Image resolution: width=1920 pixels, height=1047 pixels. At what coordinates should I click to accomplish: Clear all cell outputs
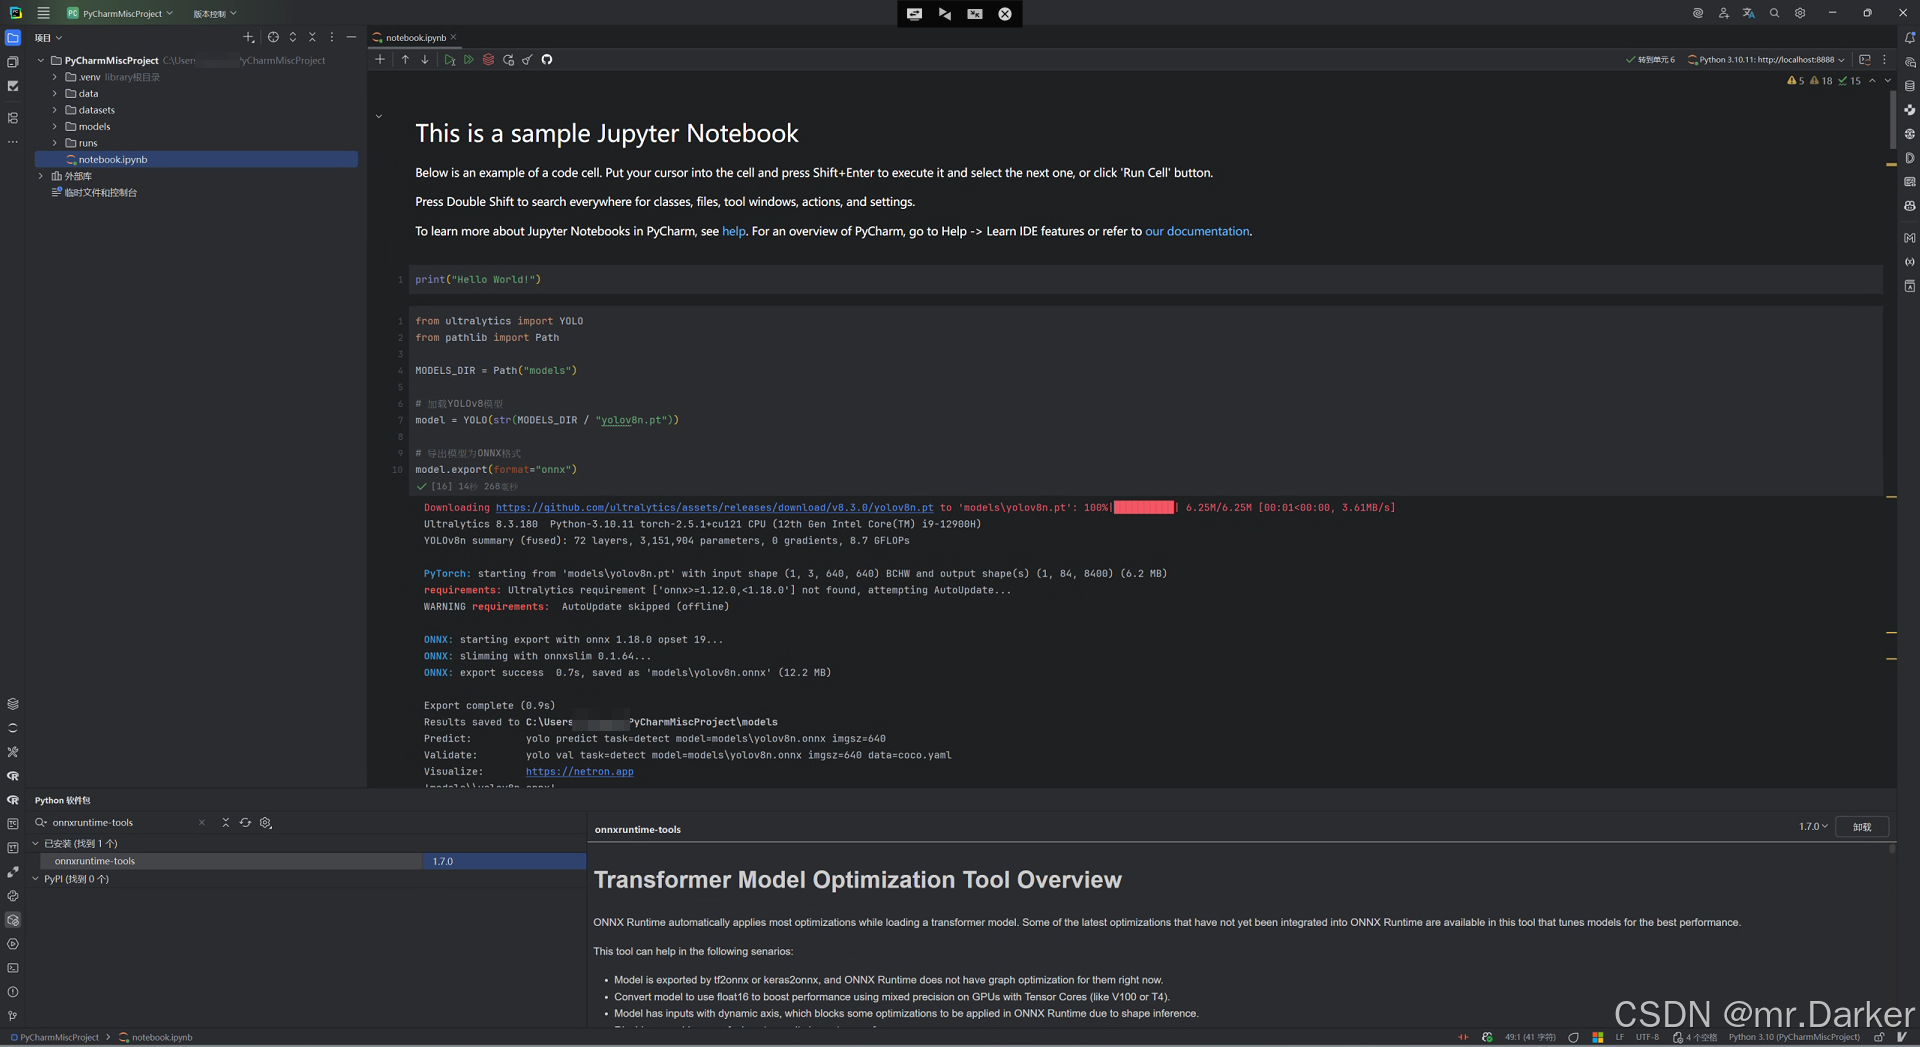click(x=527, y=59)
